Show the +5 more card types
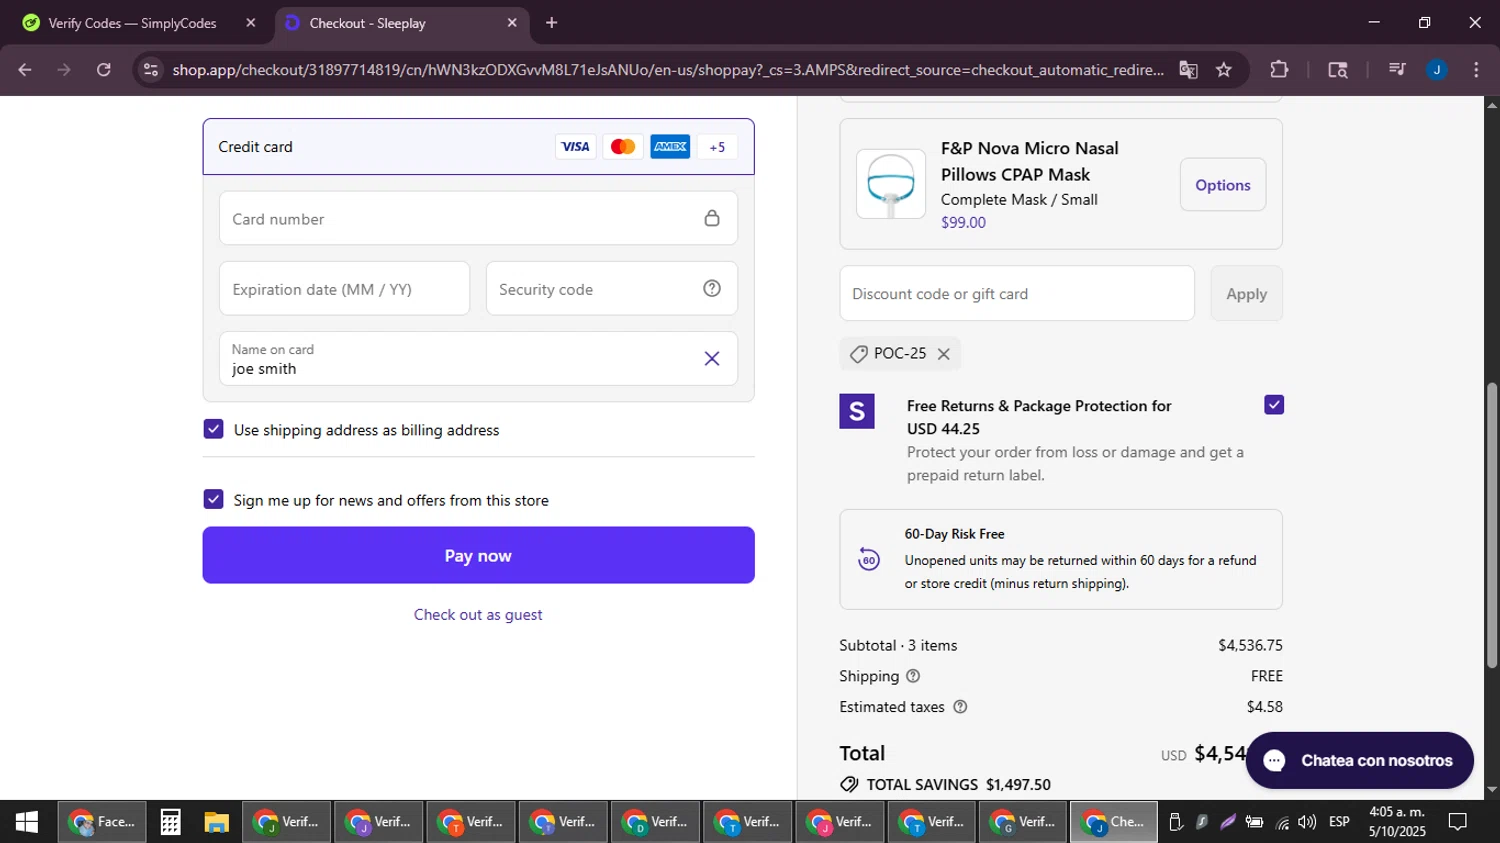 pos(717,147)
